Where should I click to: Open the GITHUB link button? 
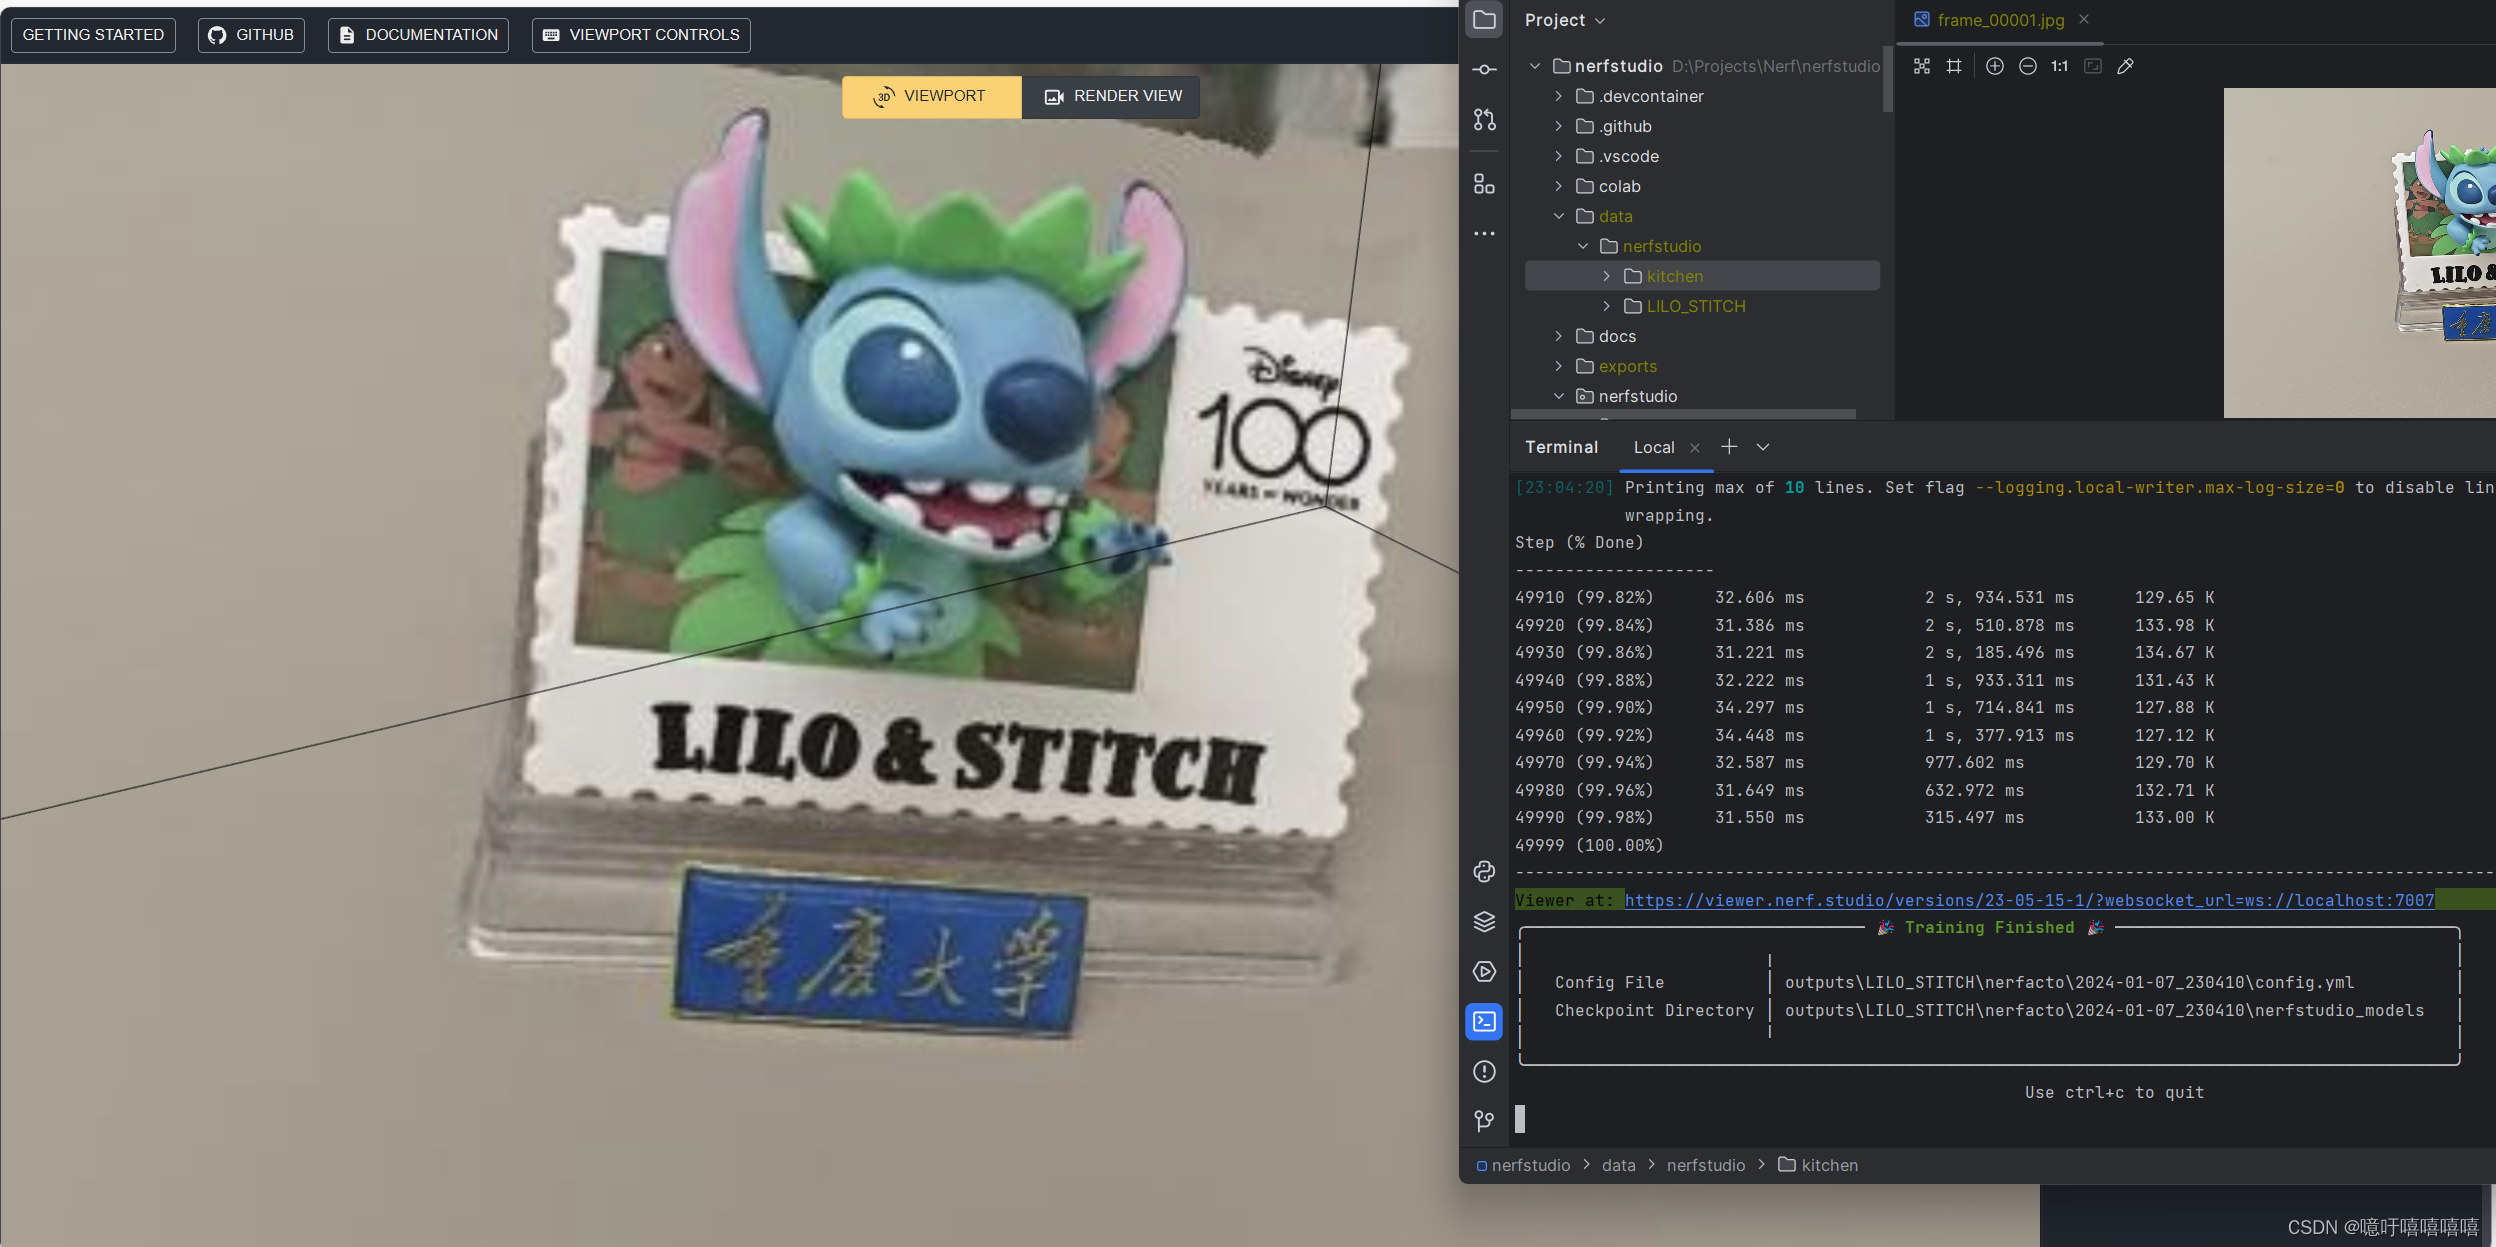(251, 35)
